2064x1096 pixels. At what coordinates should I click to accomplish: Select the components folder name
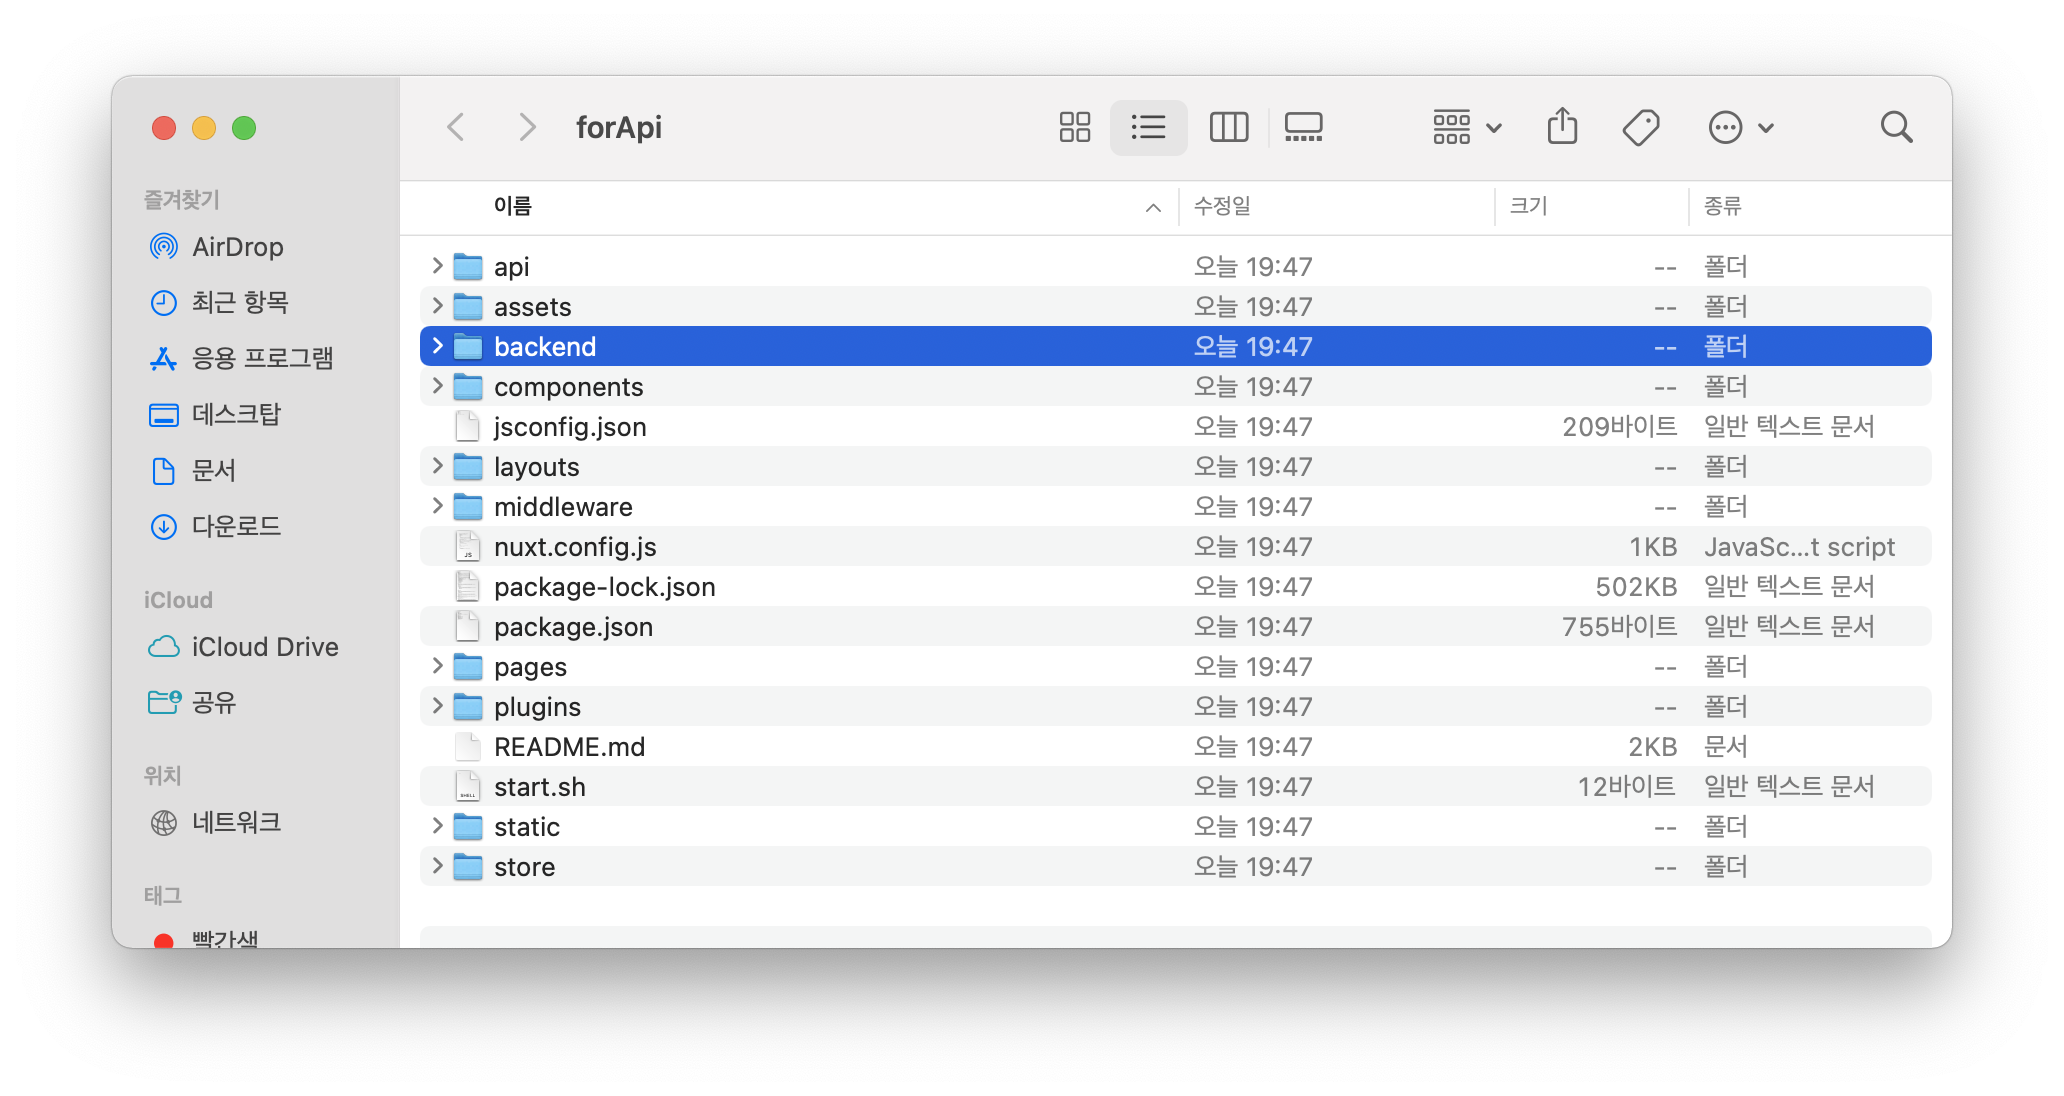568,387
